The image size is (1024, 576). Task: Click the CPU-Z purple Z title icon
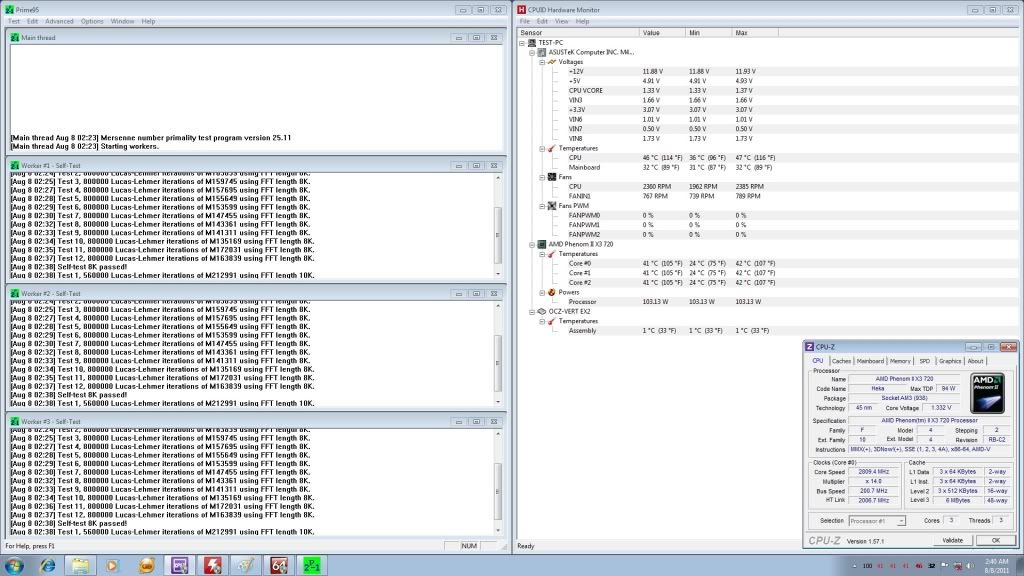click(810, 347)
